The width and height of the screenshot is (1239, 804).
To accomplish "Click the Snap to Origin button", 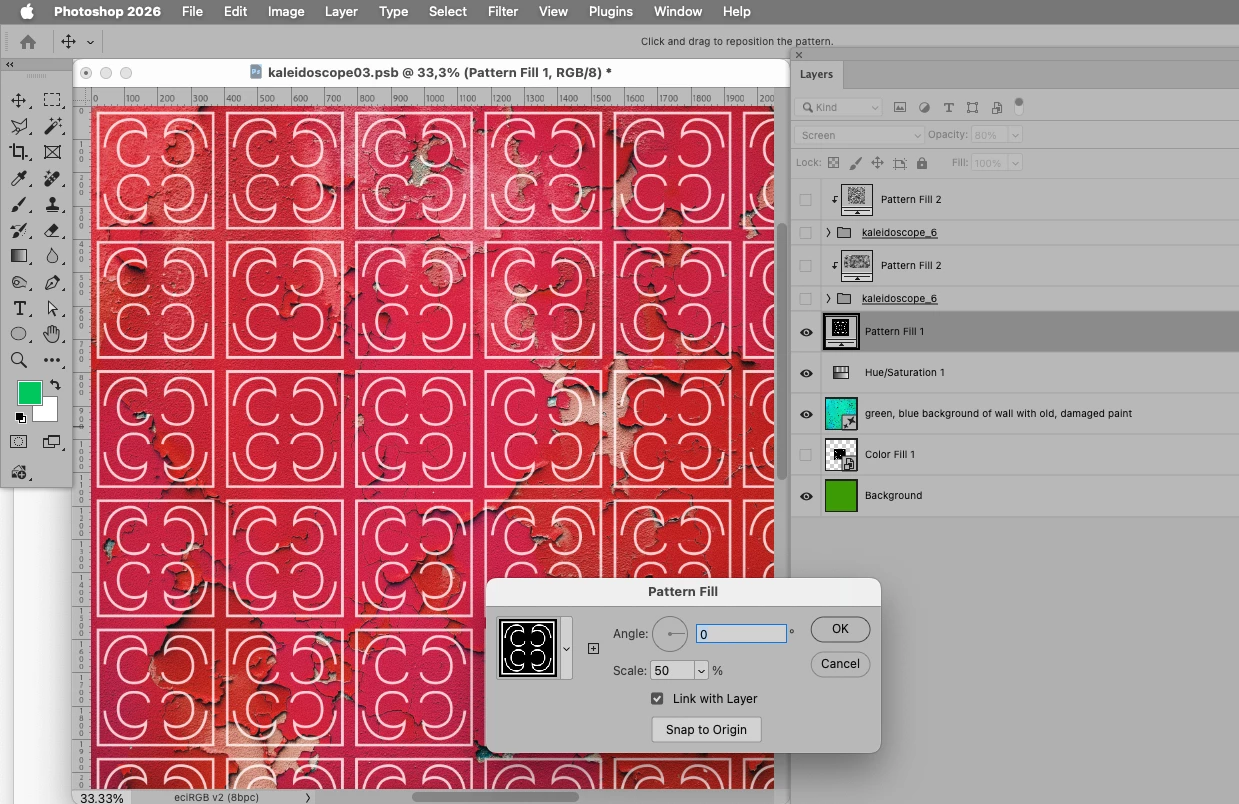I will point(706,730).
